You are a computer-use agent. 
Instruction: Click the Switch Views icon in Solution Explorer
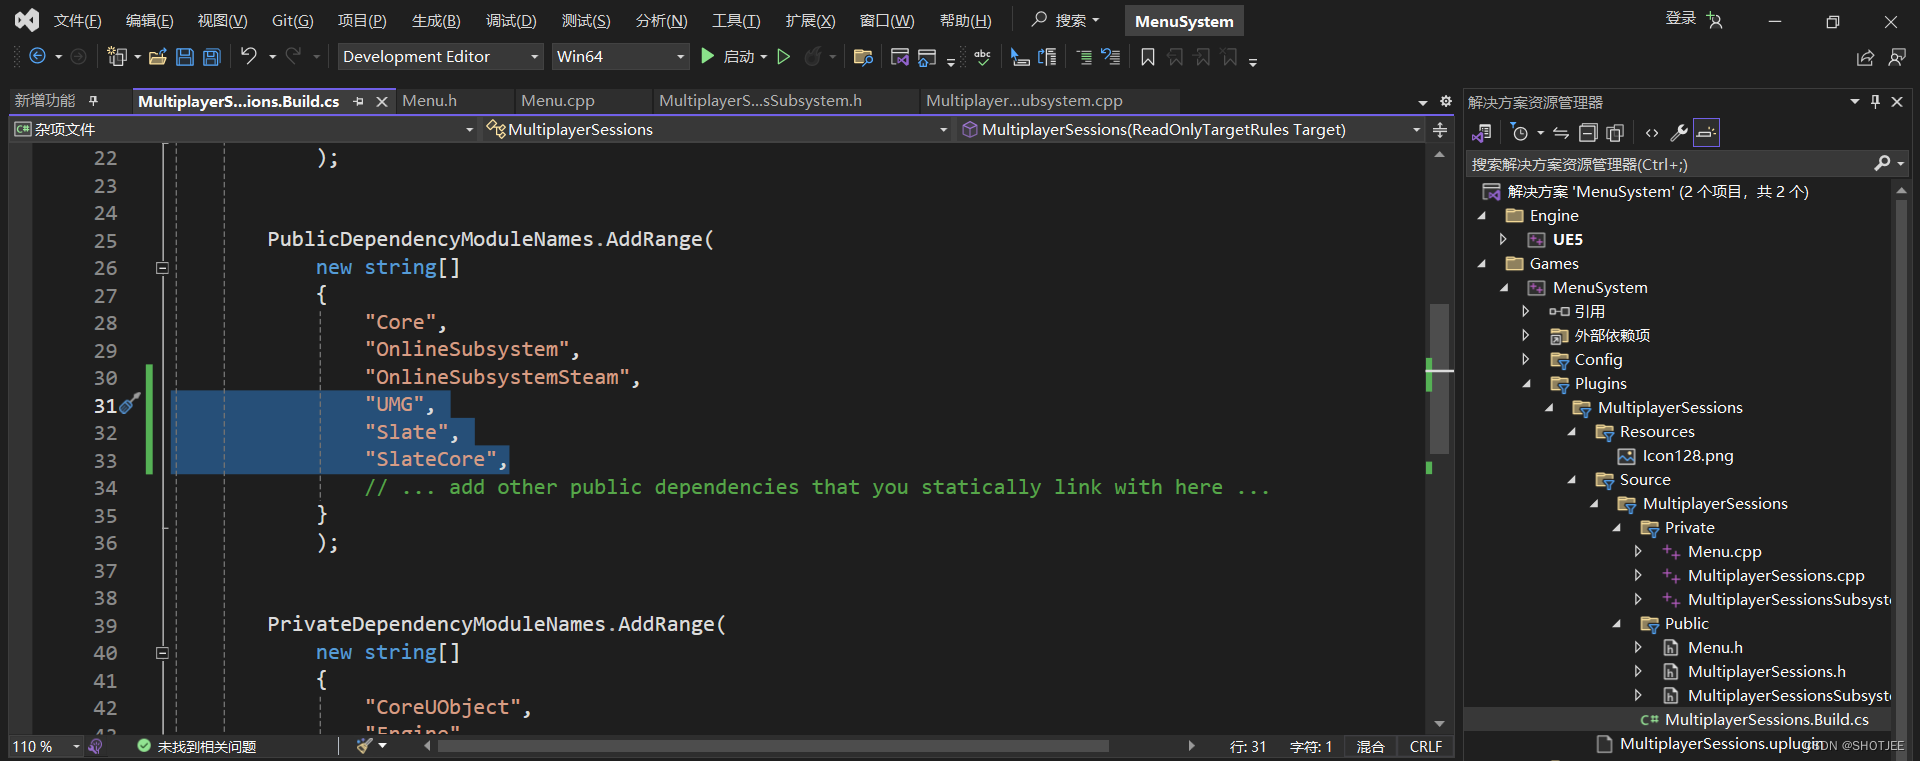coord(1482,132)
